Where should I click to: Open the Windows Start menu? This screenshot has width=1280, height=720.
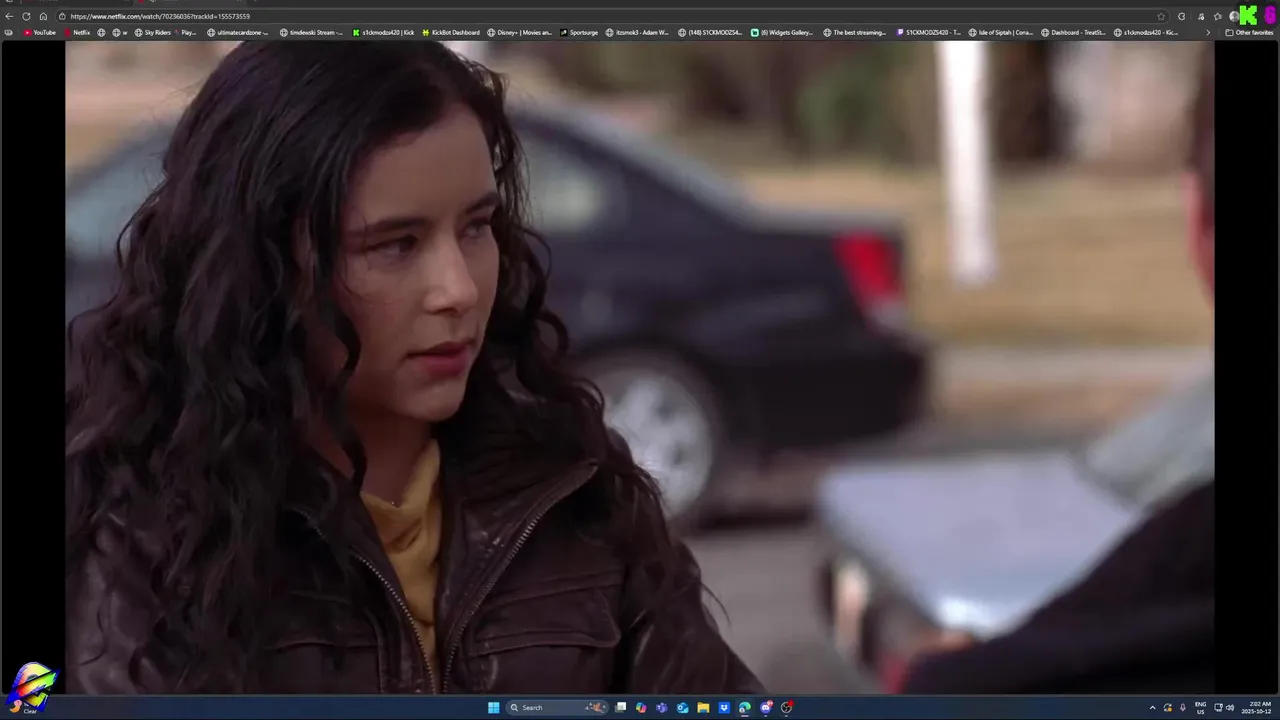(493, 707)
